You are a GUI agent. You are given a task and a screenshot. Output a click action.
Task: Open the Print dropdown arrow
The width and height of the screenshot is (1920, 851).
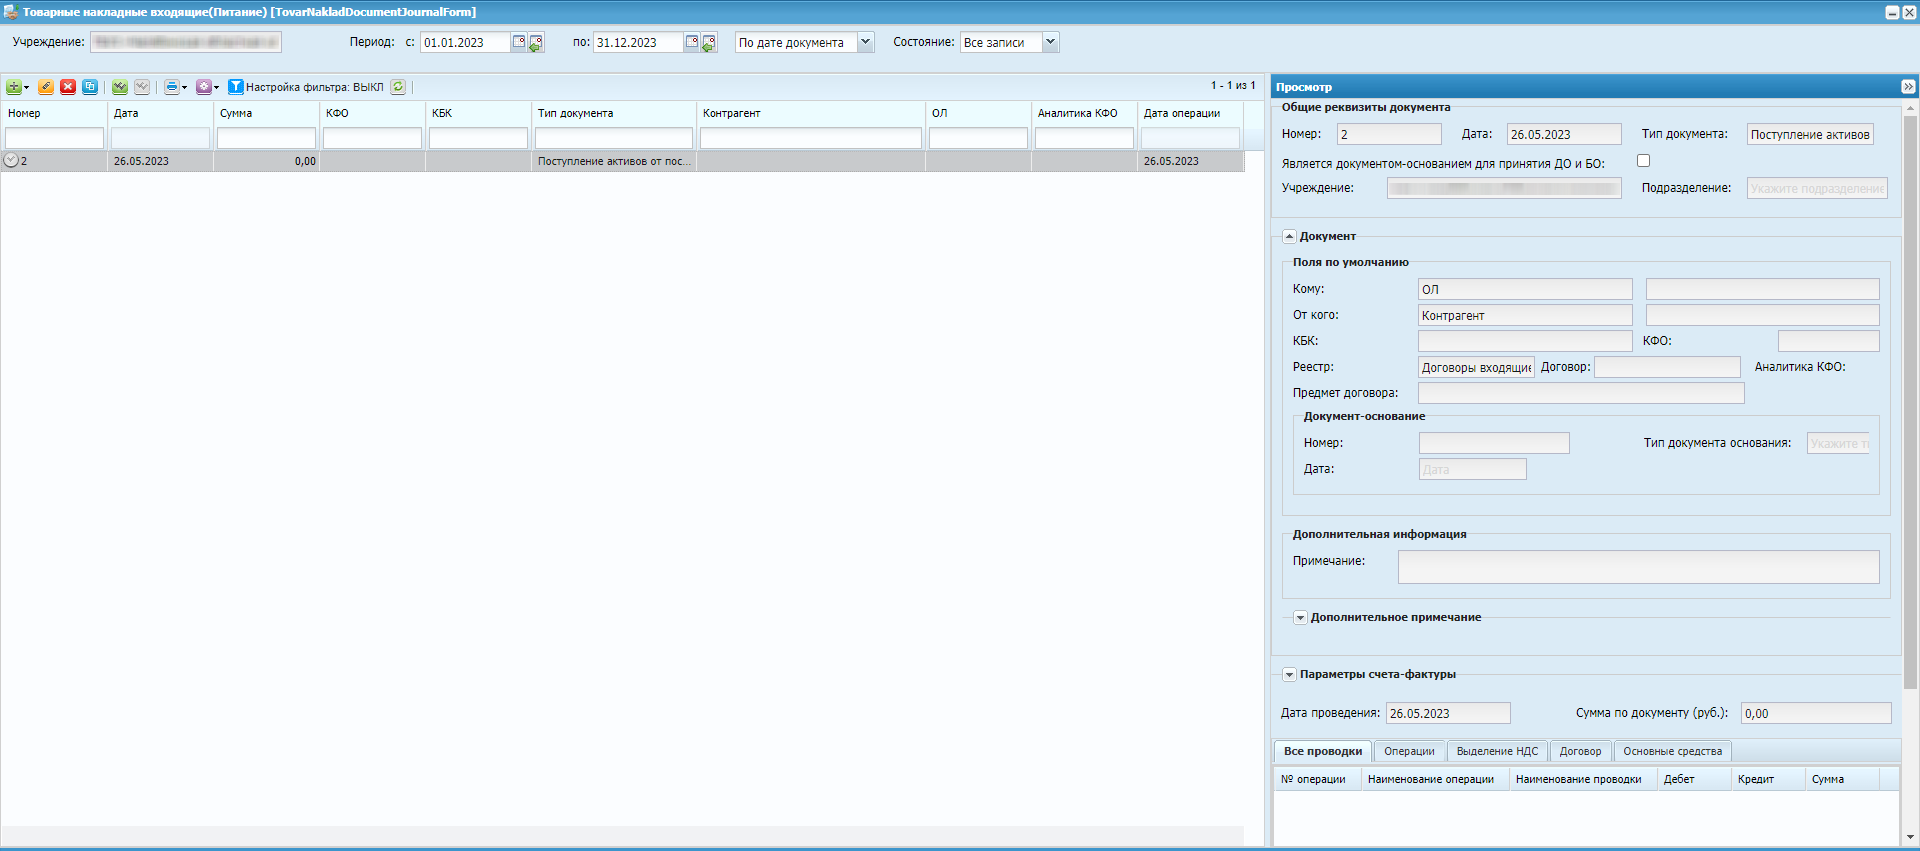click(x=184, y=88)
